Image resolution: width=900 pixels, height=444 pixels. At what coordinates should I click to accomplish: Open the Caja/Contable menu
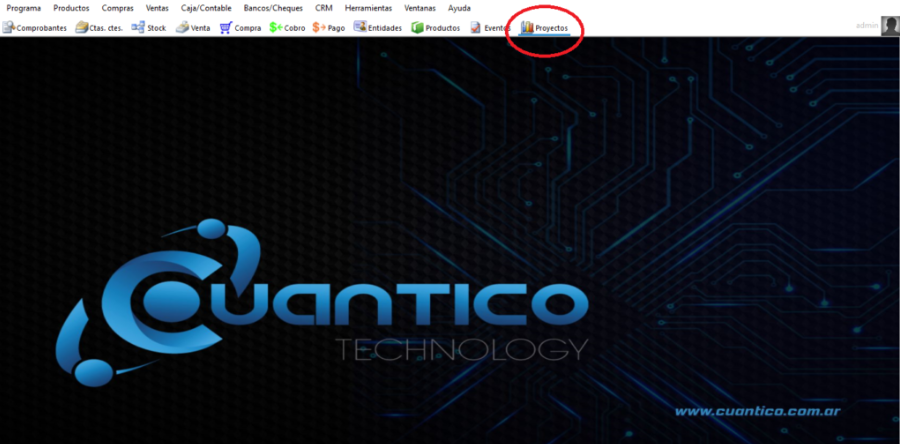pos(206,9)
